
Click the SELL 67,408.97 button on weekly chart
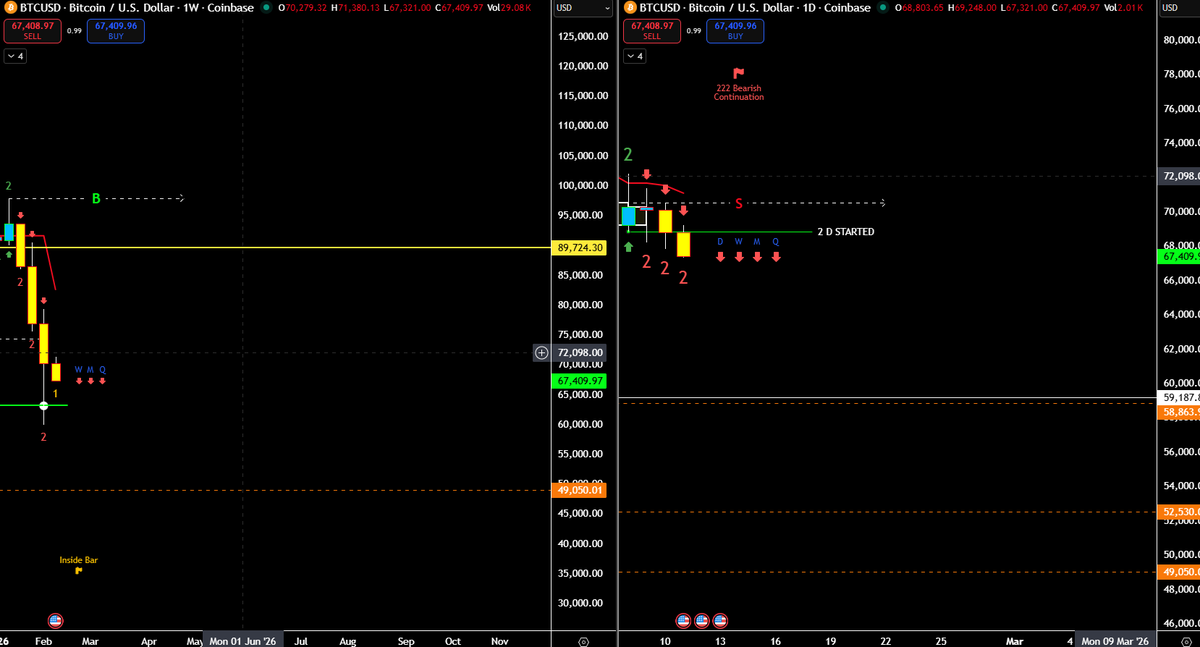point(31,30)
